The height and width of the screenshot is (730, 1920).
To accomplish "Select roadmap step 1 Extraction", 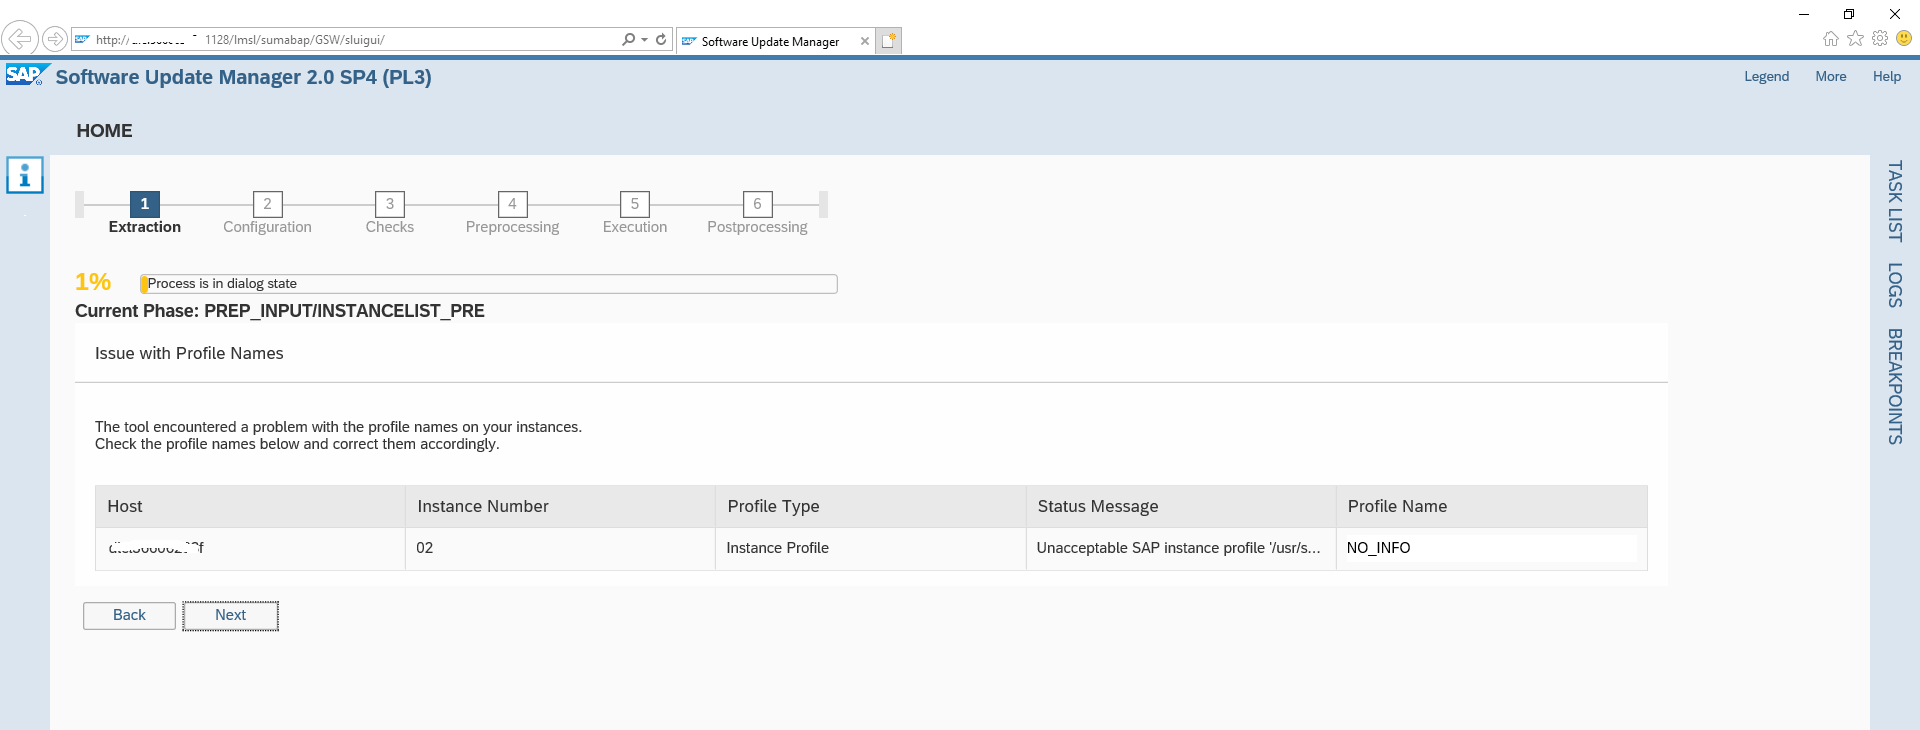I will pyautogui.click(x=145, y=204).
